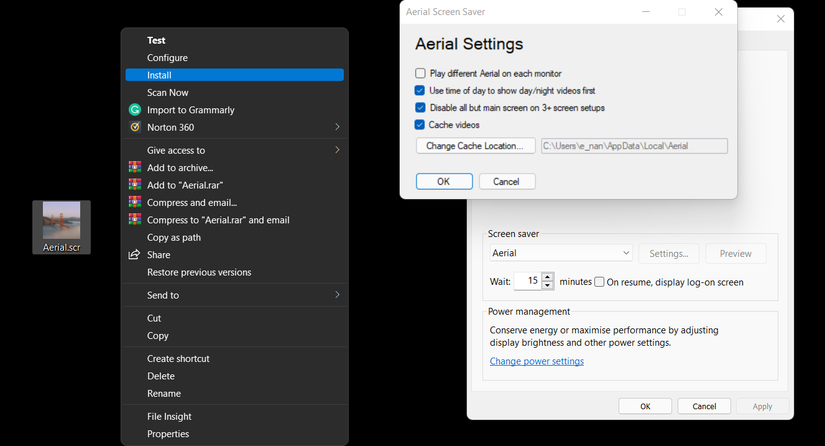The image size is (825, 446).
Task: Click WinRAR icon beside Add to archive
Action: (135, 167)
